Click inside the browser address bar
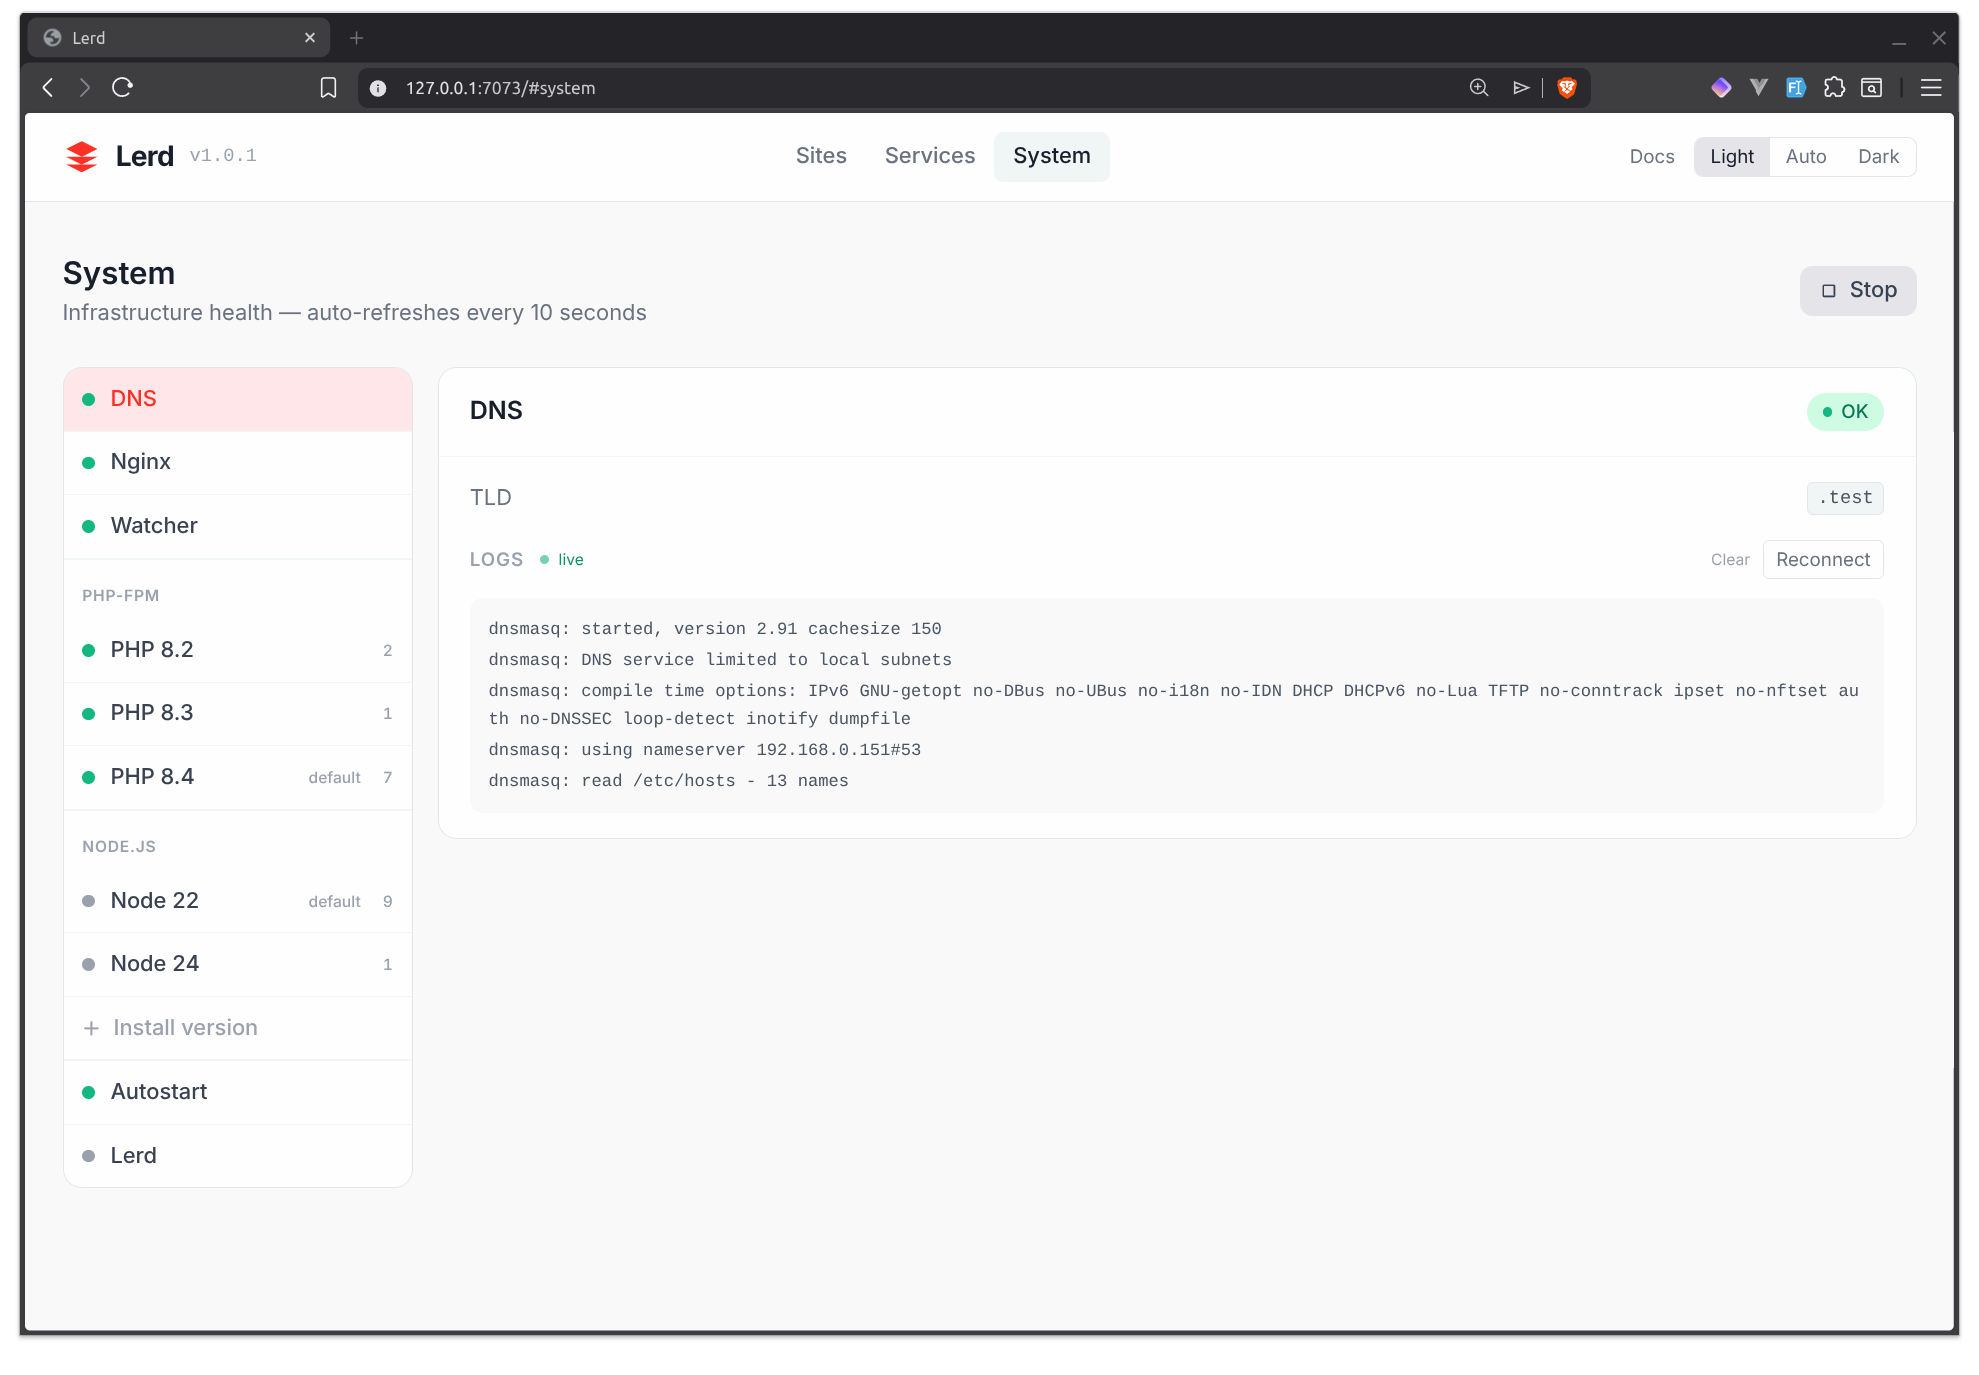Screen dimensions: 1979x1375 [700, 88]
